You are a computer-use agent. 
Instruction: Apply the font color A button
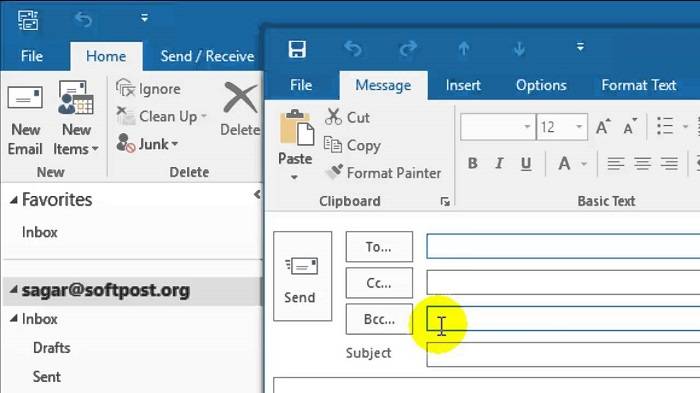pyautogui.click(x=564, y=163)
